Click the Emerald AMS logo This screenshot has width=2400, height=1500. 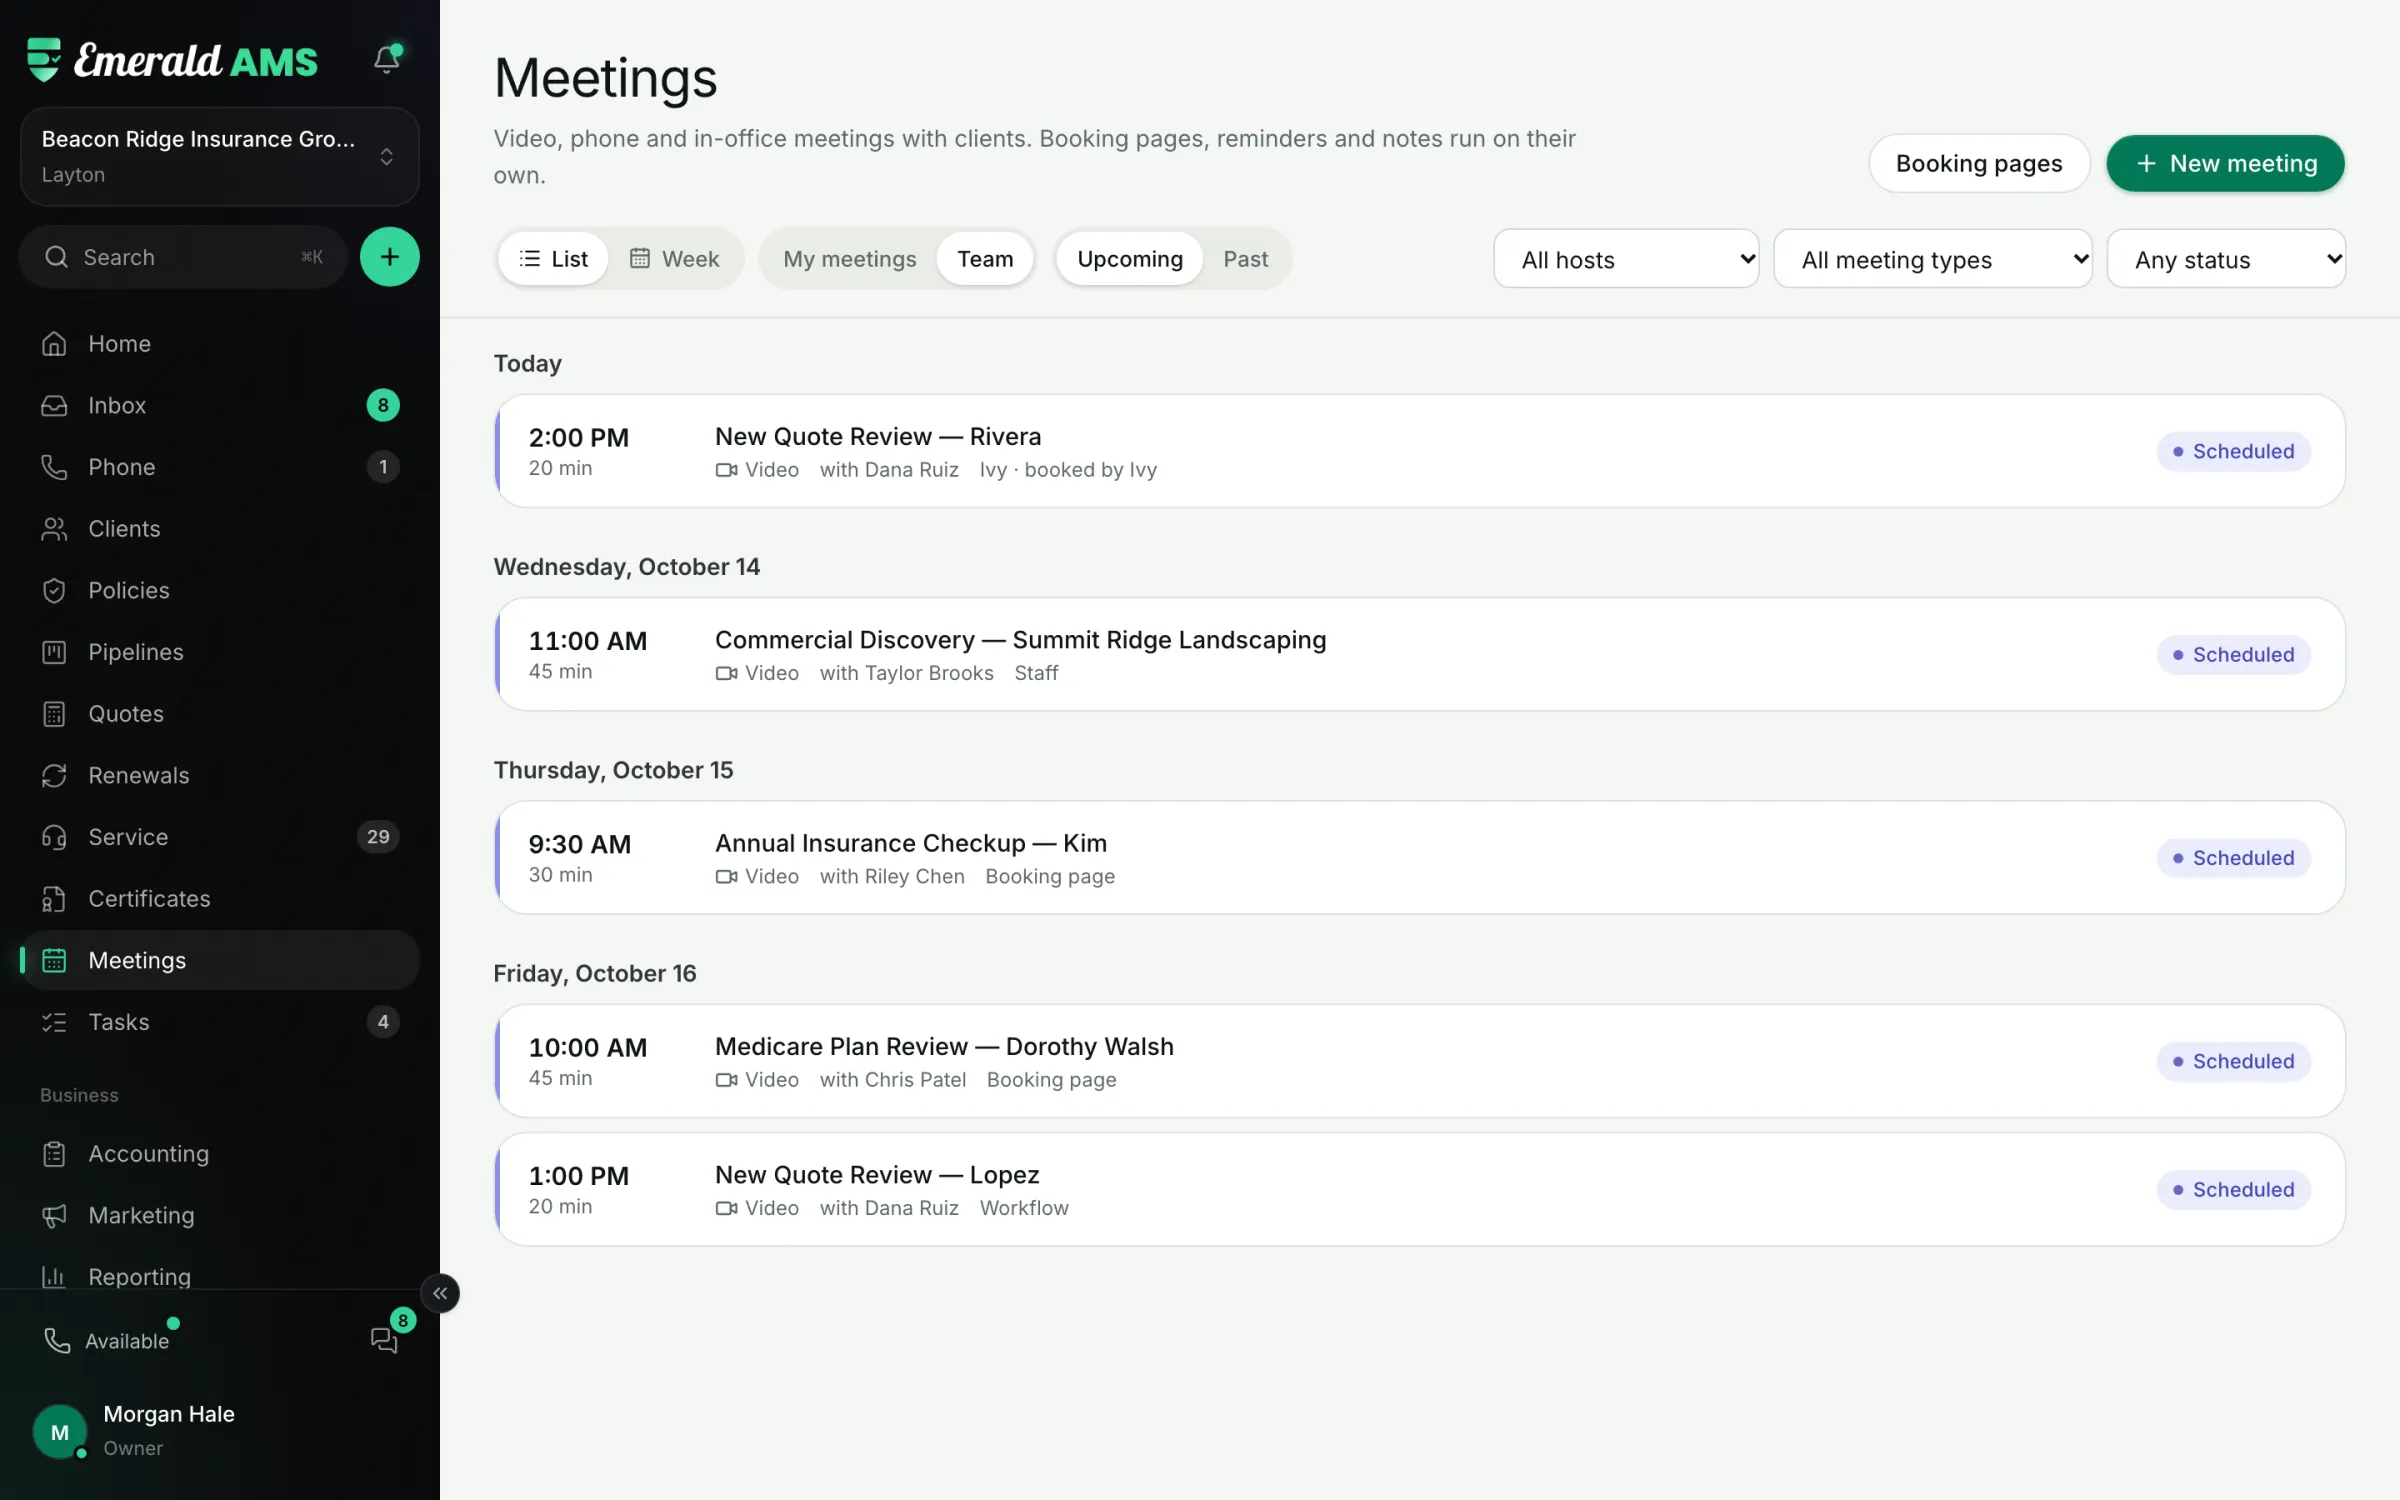[x=172, y=60]
